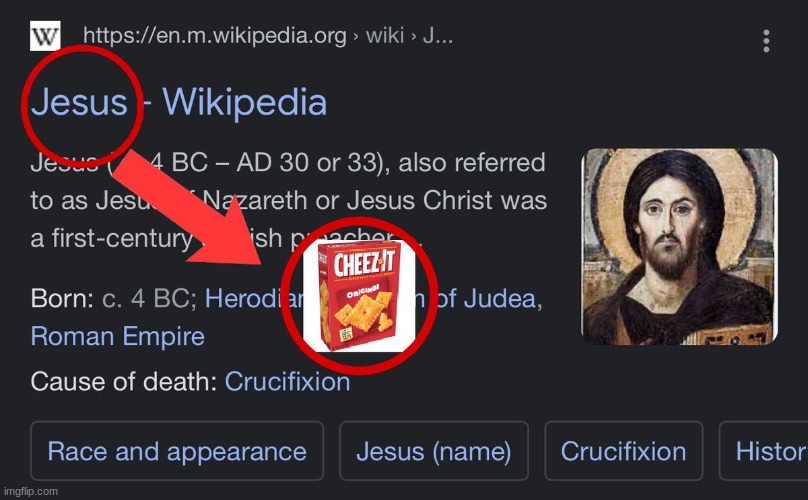
Task: Open Crucifixion link beside Cause of death
Action: pyautogui.click(x=287, y=381)
